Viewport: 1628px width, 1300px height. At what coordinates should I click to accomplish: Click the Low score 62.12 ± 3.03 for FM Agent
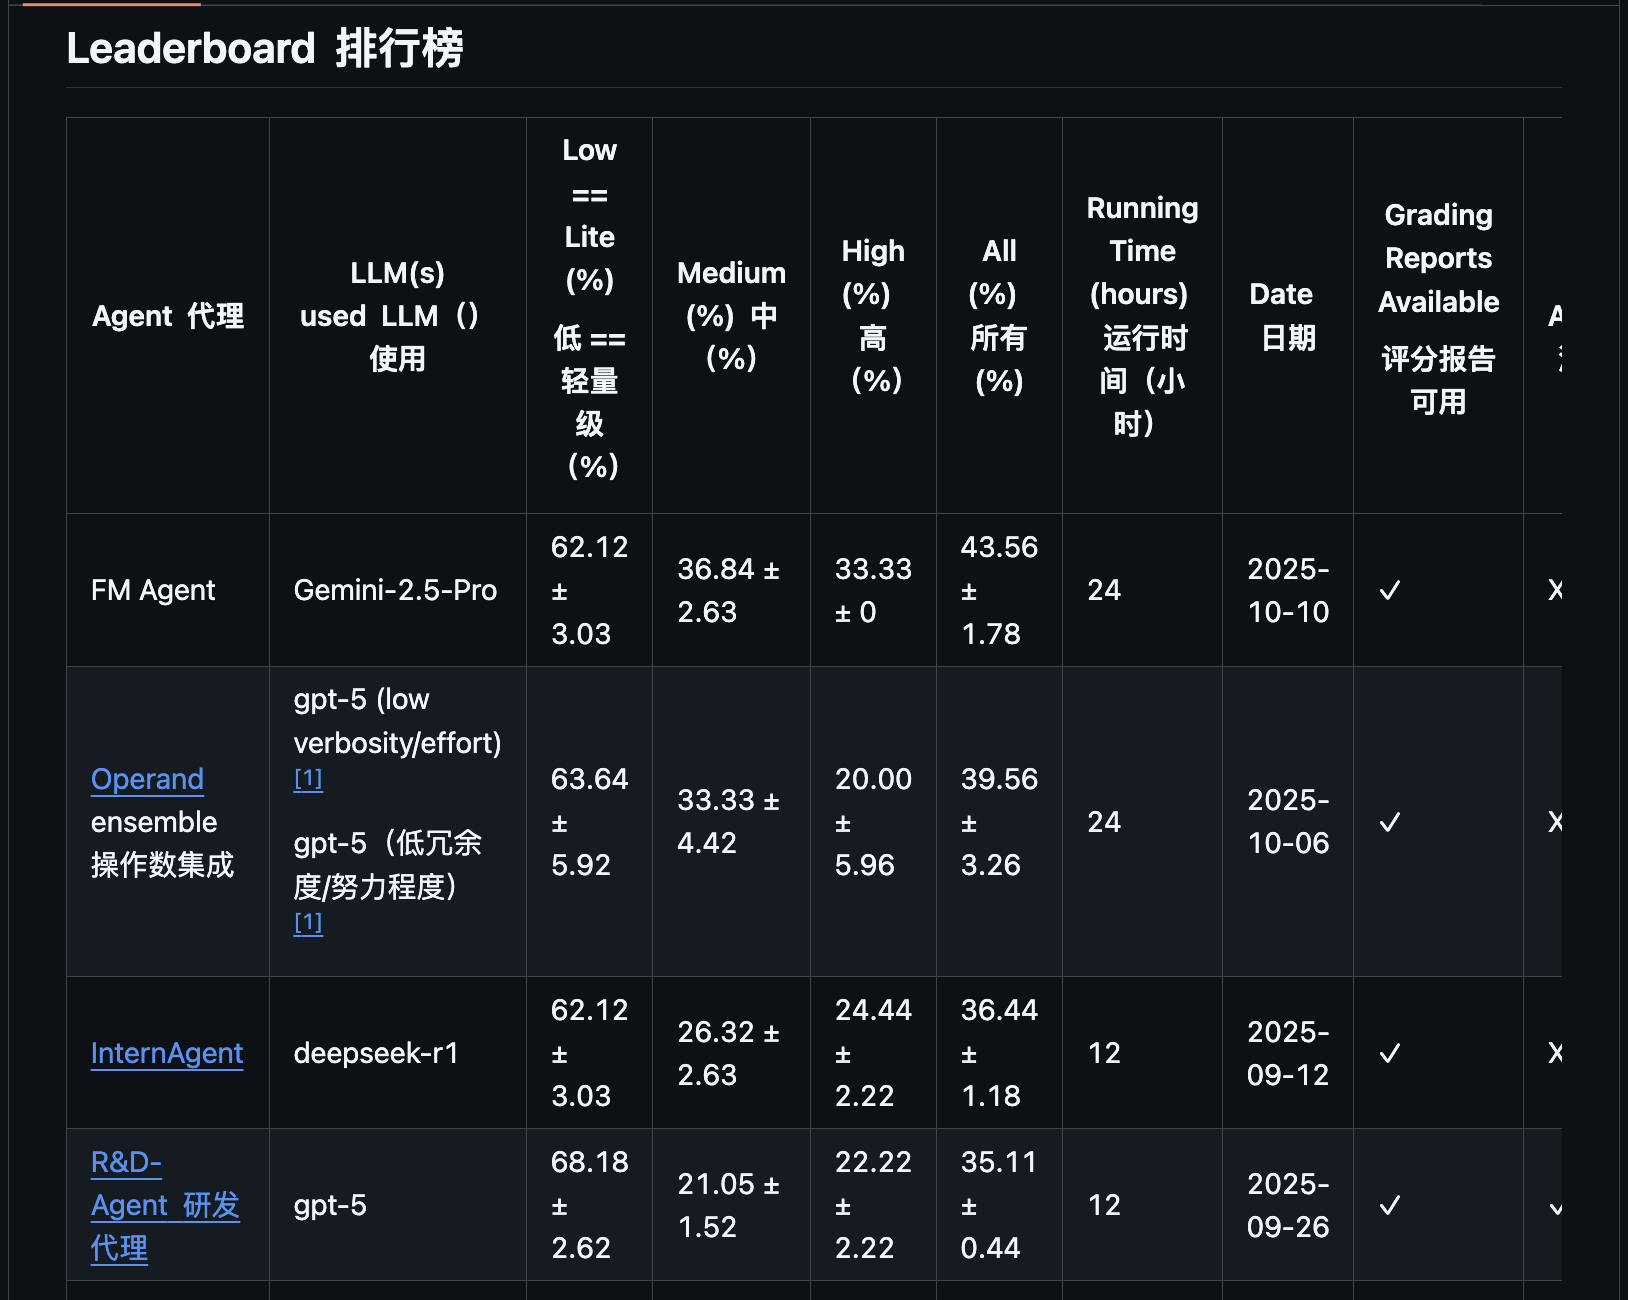coord(590,590)
